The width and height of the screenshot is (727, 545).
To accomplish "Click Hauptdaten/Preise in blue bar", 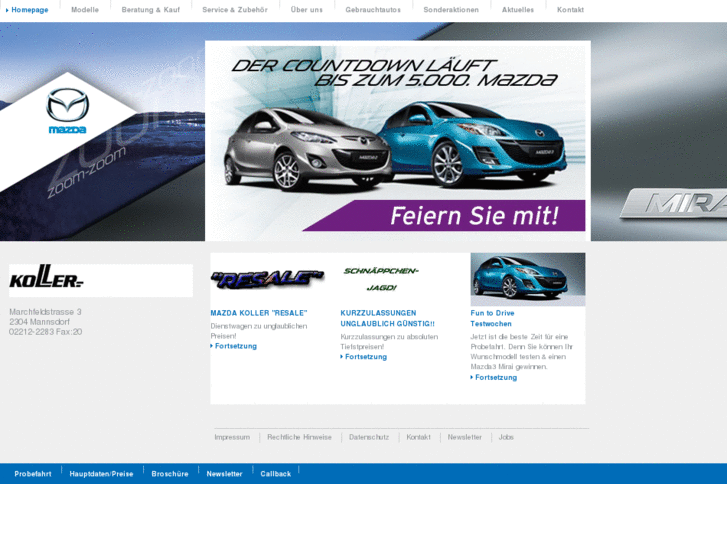I will click(101, 474).
